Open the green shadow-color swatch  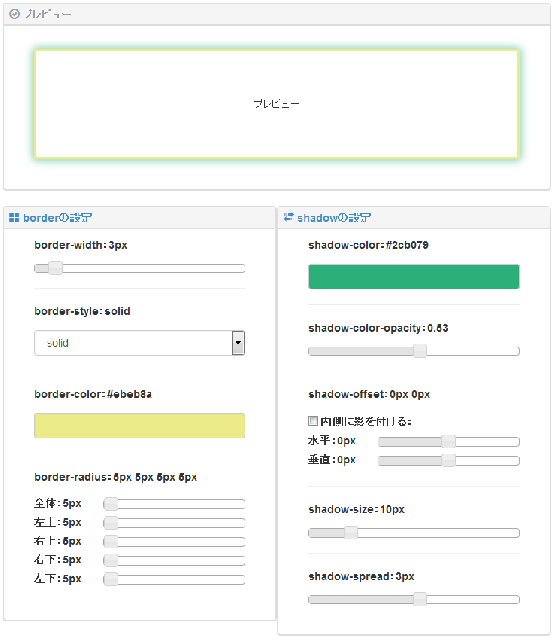click(414, 276)
